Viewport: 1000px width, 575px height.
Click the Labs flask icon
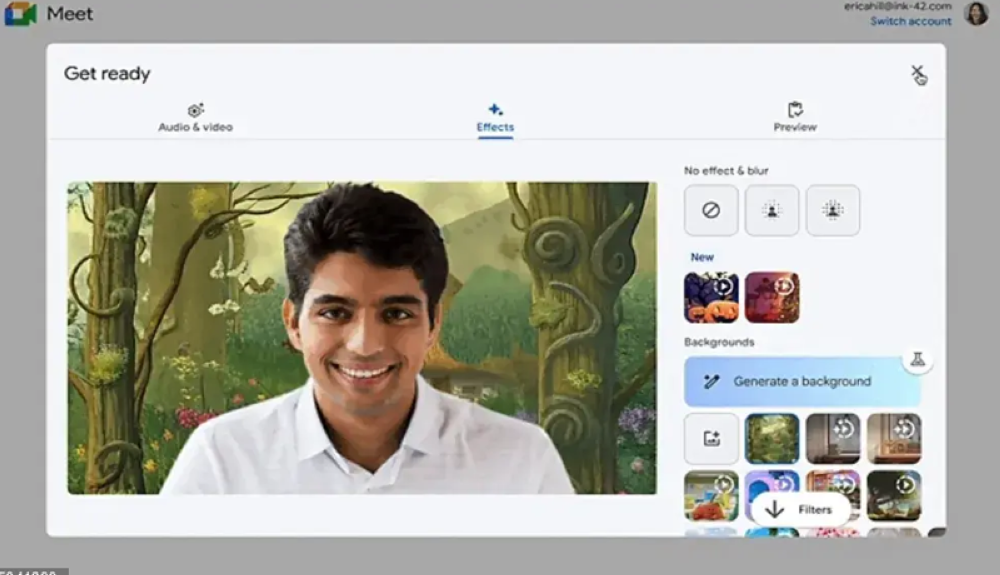pos(917,359)
